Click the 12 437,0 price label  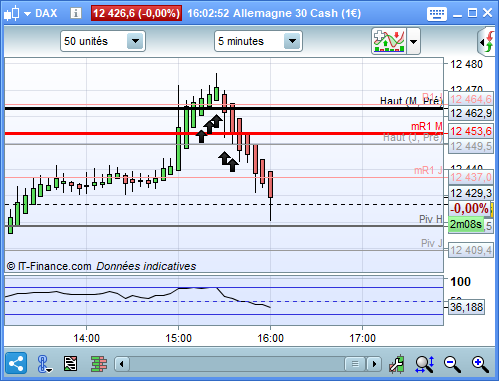471,177
